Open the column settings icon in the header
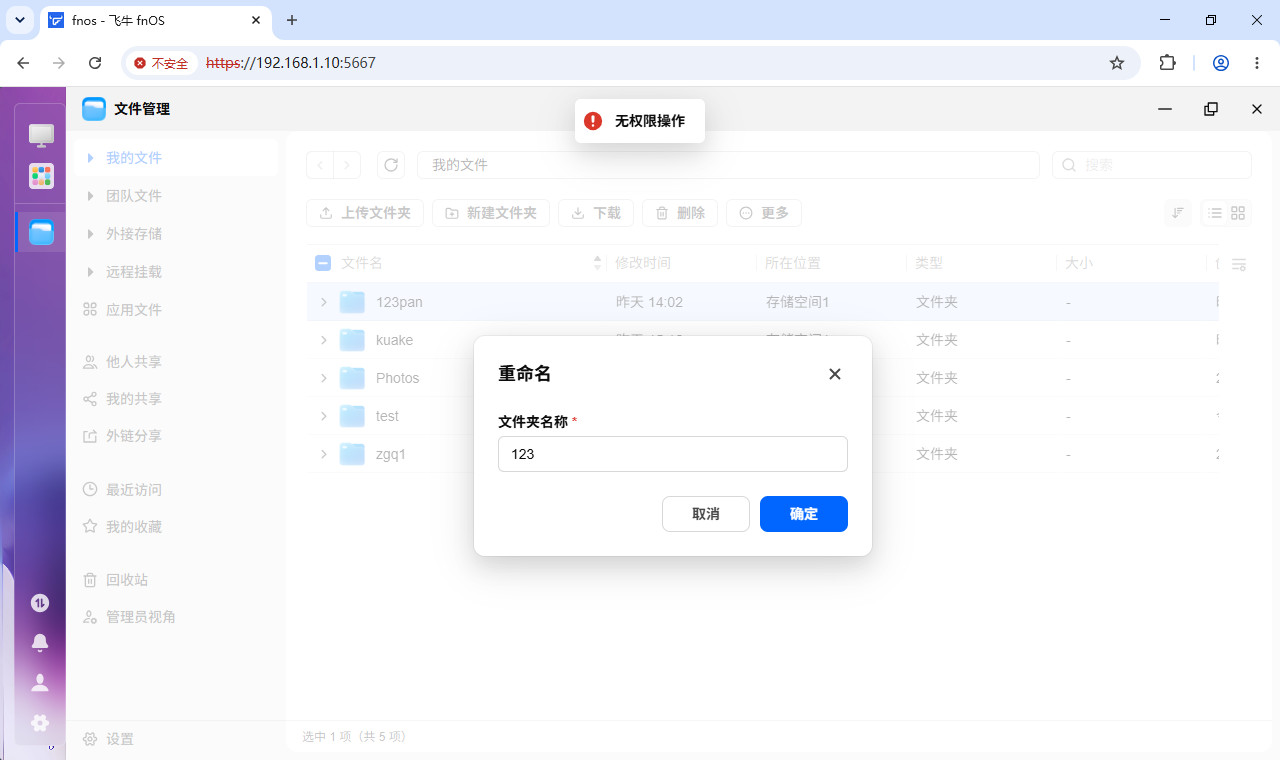 1239,264
